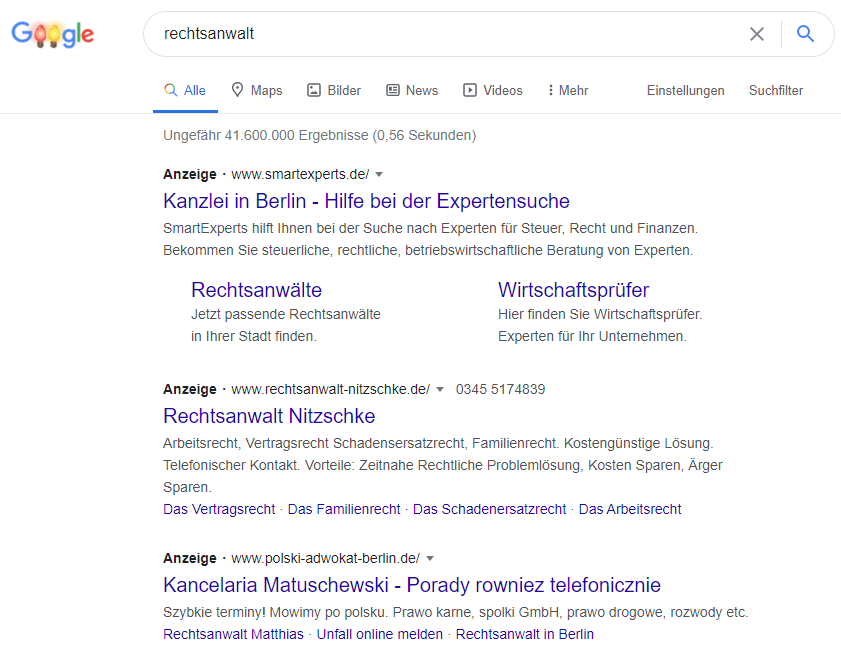Click the Anzeige label of the Nitzschke ad
841x658 pixels.
tap(190, 389)
